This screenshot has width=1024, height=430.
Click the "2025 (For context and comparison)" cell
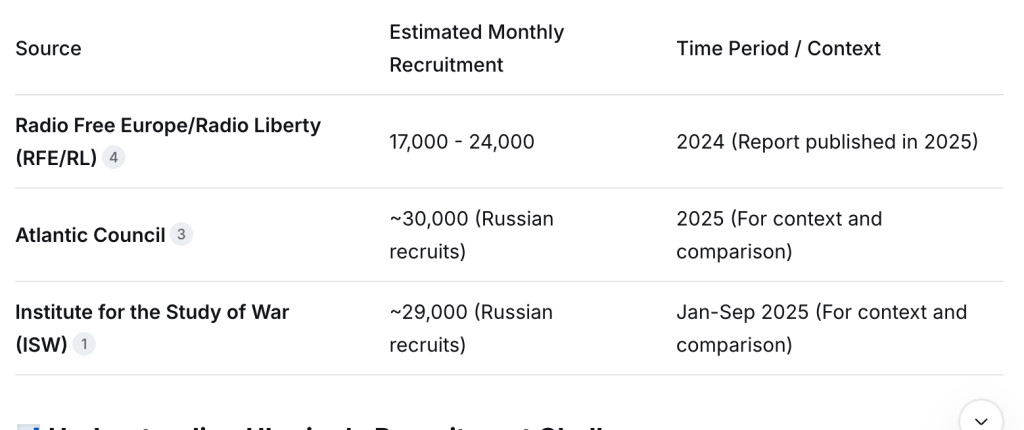779,235
